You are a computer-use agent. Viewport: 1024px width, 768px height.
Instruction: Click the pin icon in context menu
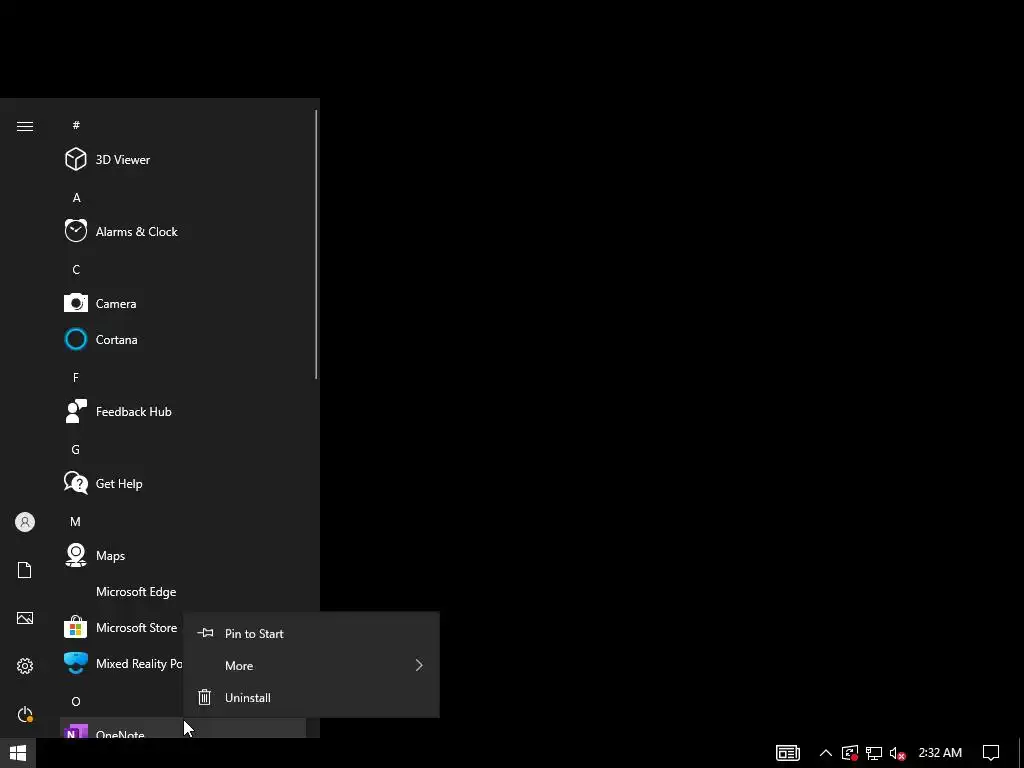tap(205, 633)
